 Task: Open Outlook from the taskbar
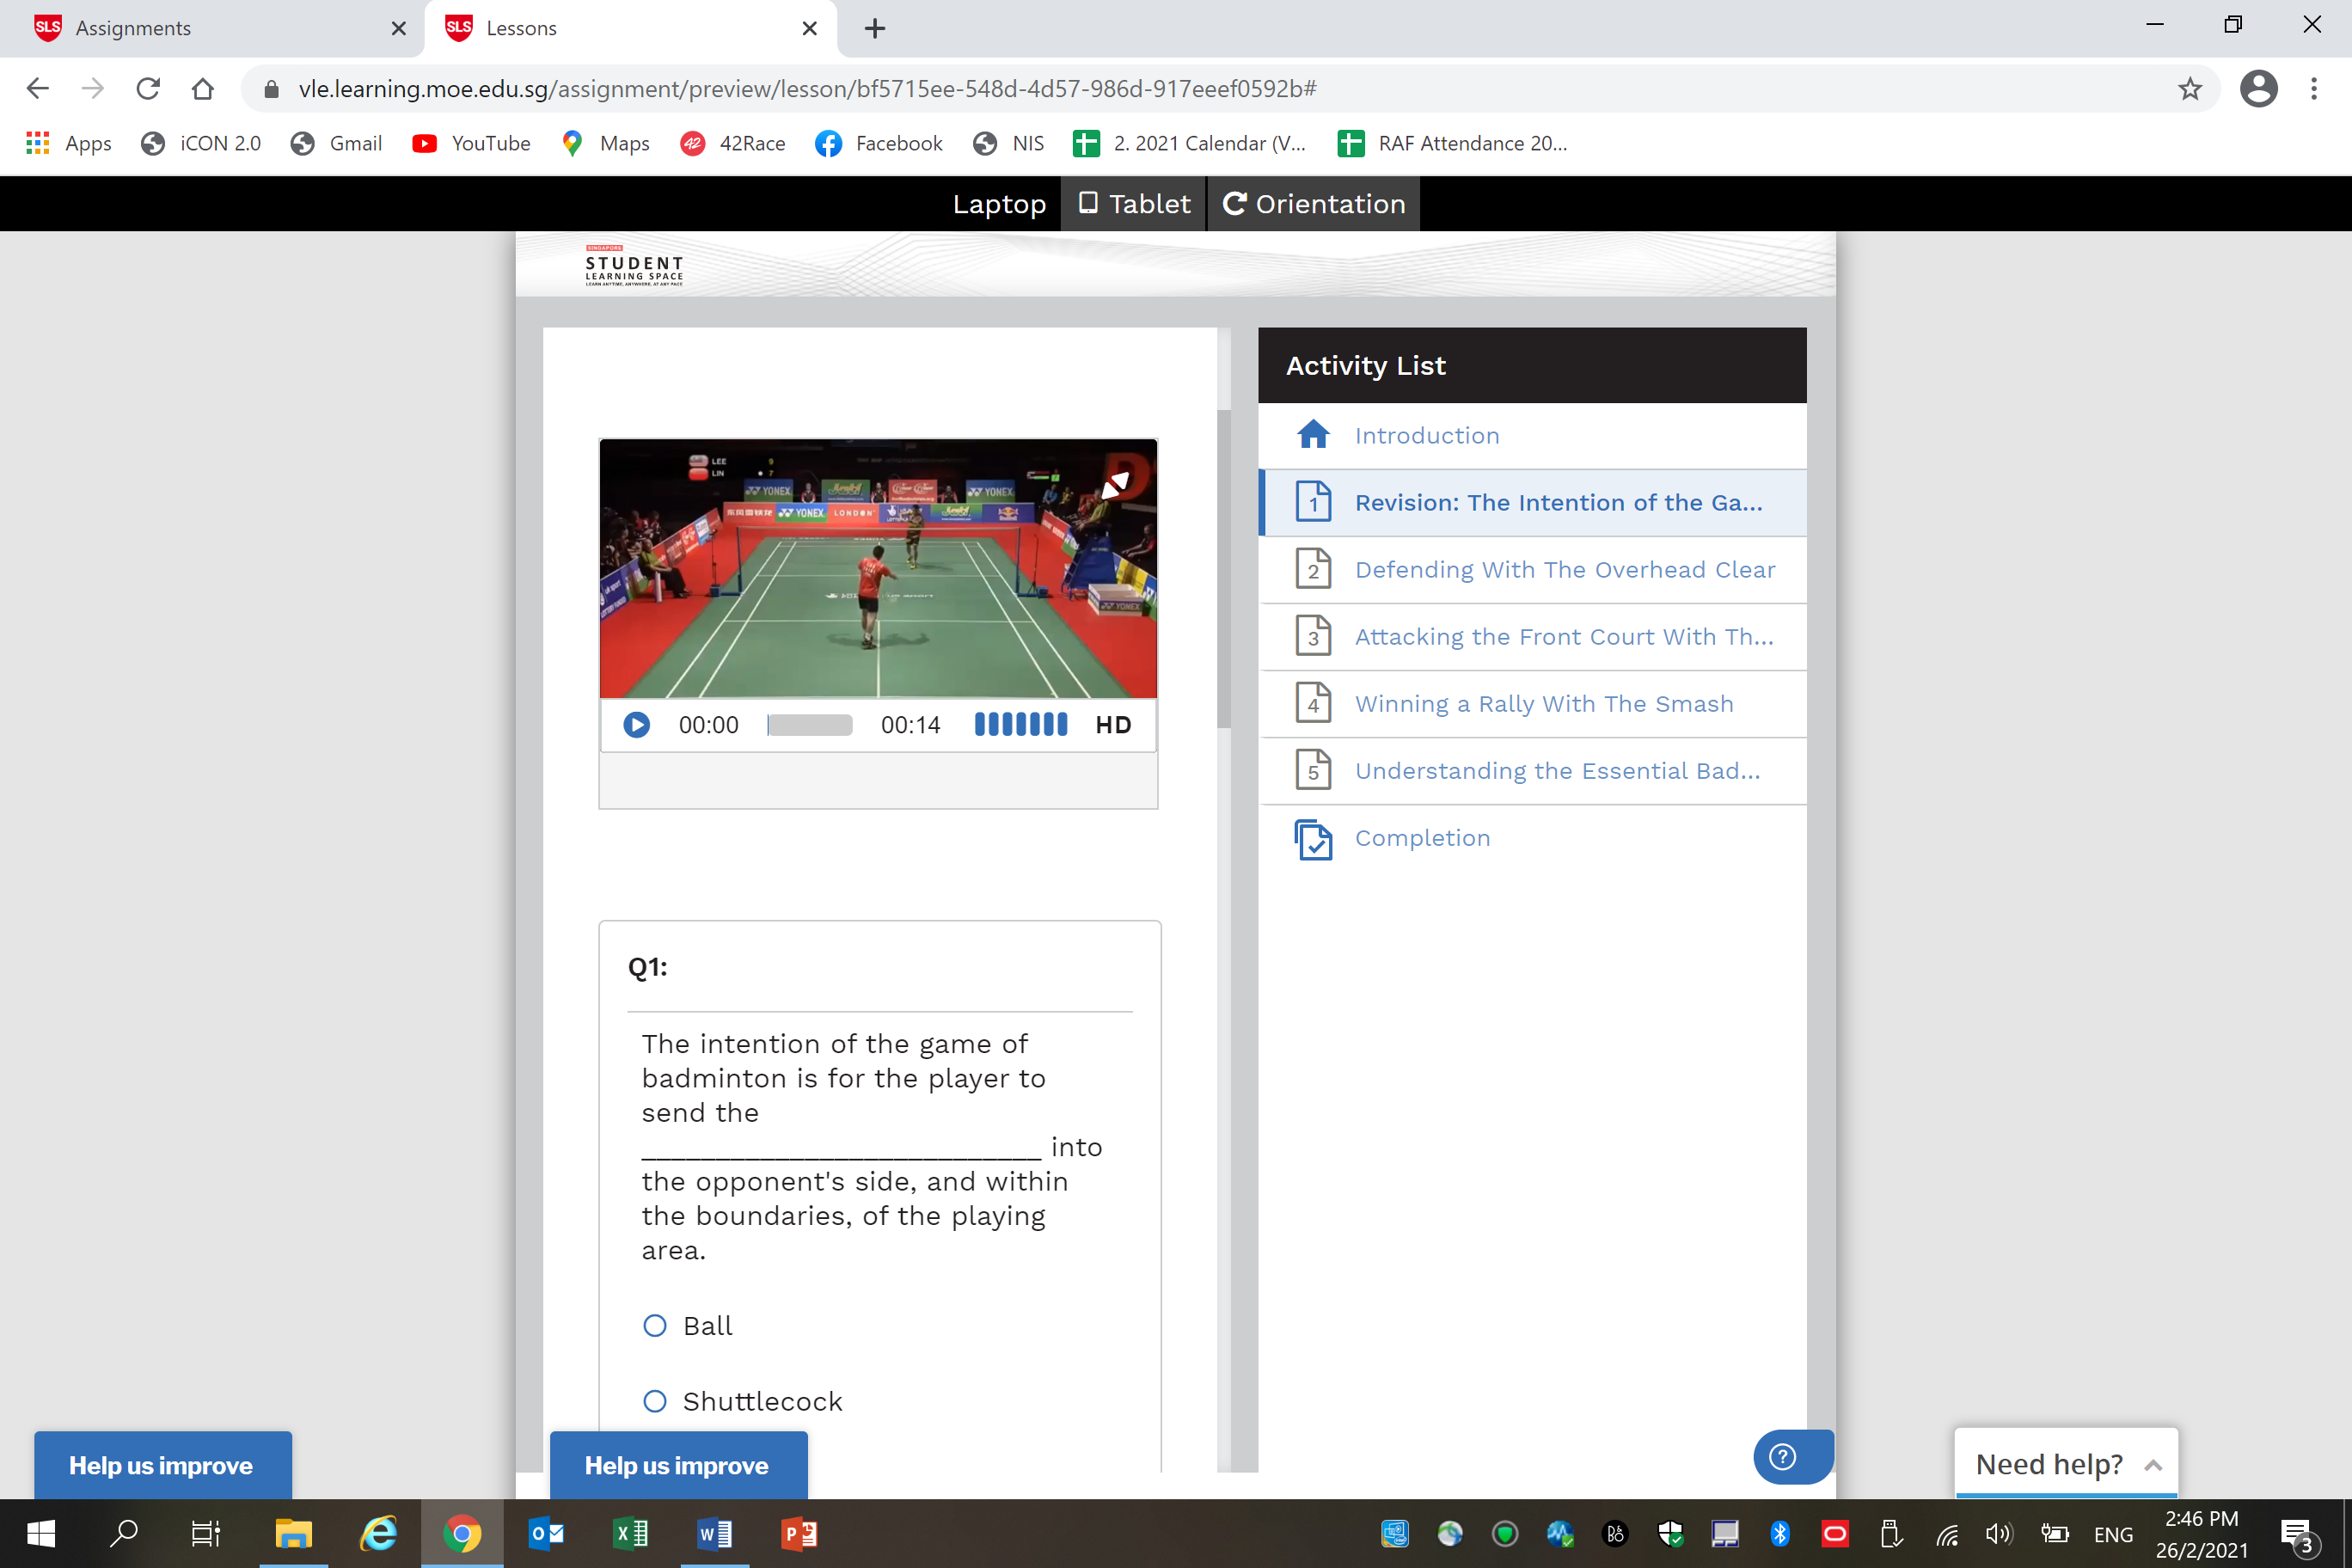tap(546, 1533)
